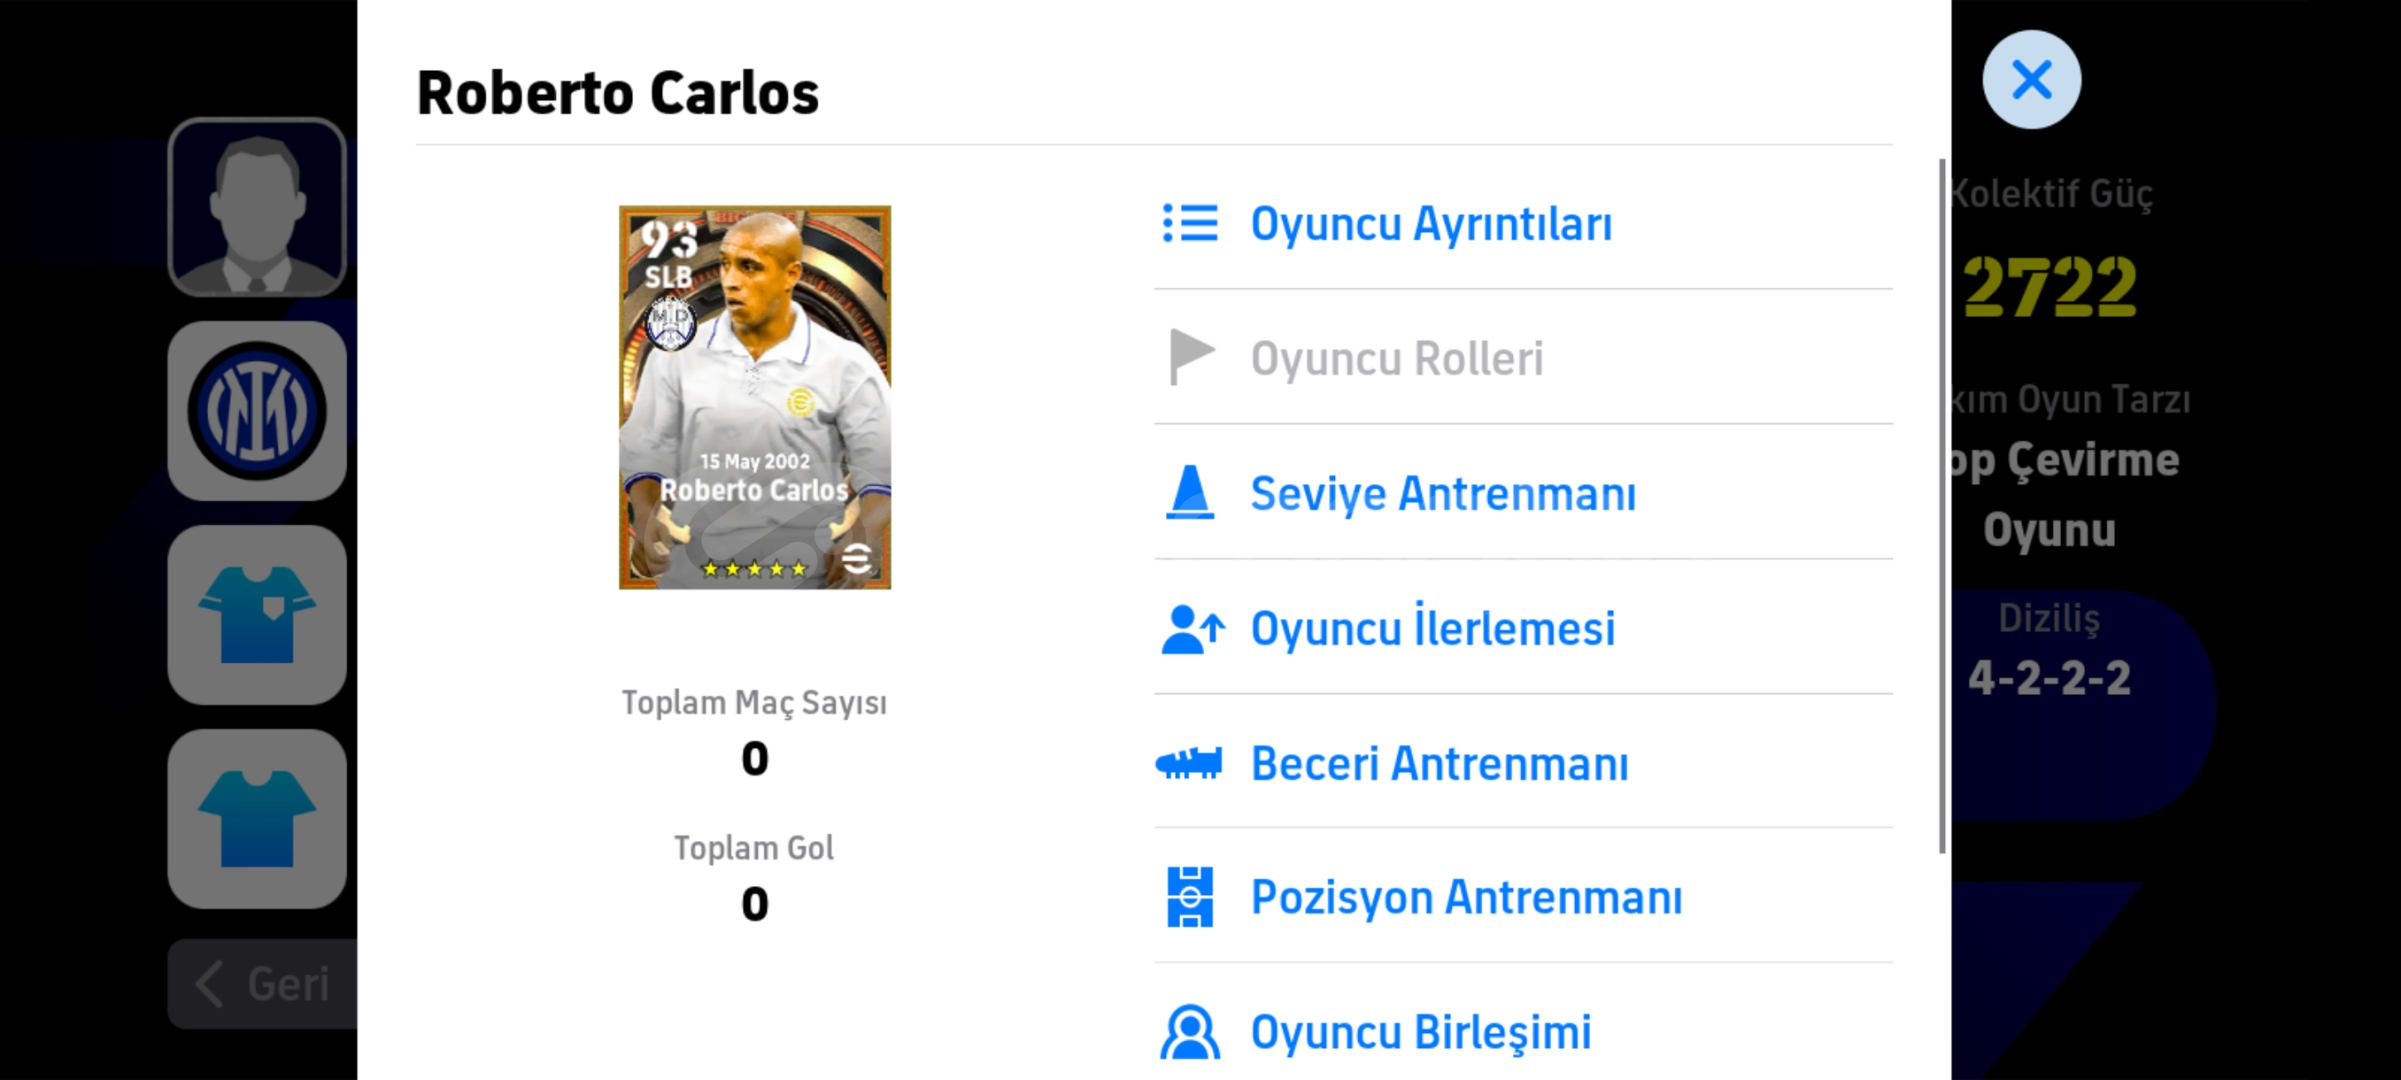Click the flag icon beside Oyuncu Rolleri
The height and width of the screenshot is (1080, 2401).
pyautogui.click(x=1191, y=357)
